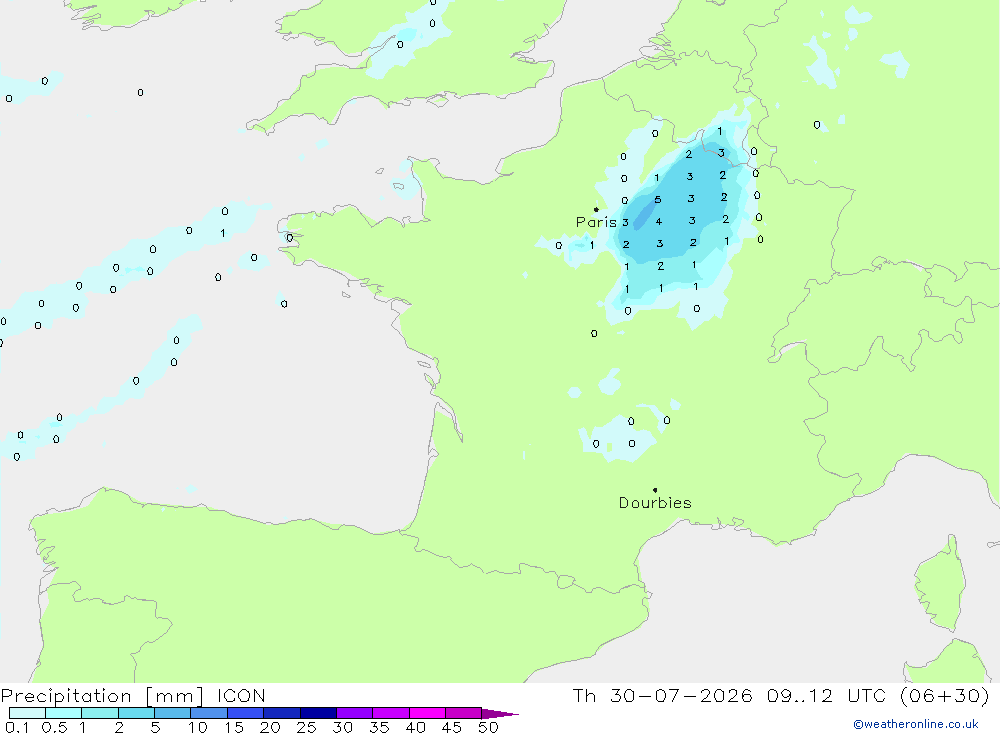Click the black Paris location dot
This screenshot has height=733, width=1000.
click(596, 209)
